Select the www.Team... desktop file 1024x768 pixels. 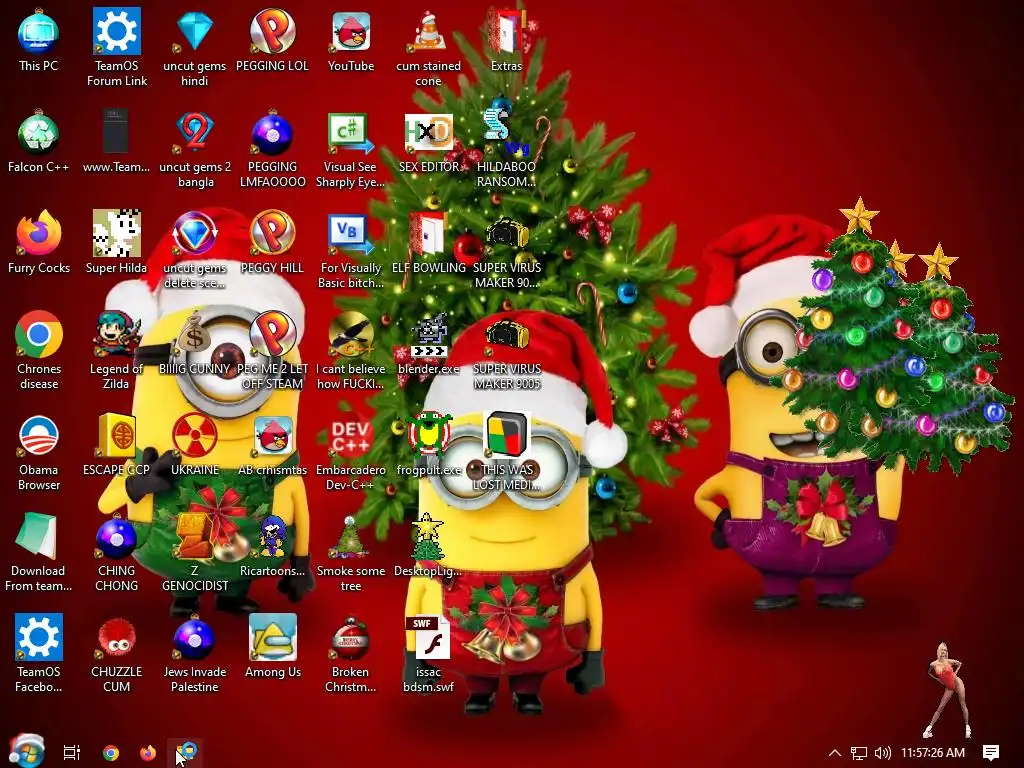point(116,133)
